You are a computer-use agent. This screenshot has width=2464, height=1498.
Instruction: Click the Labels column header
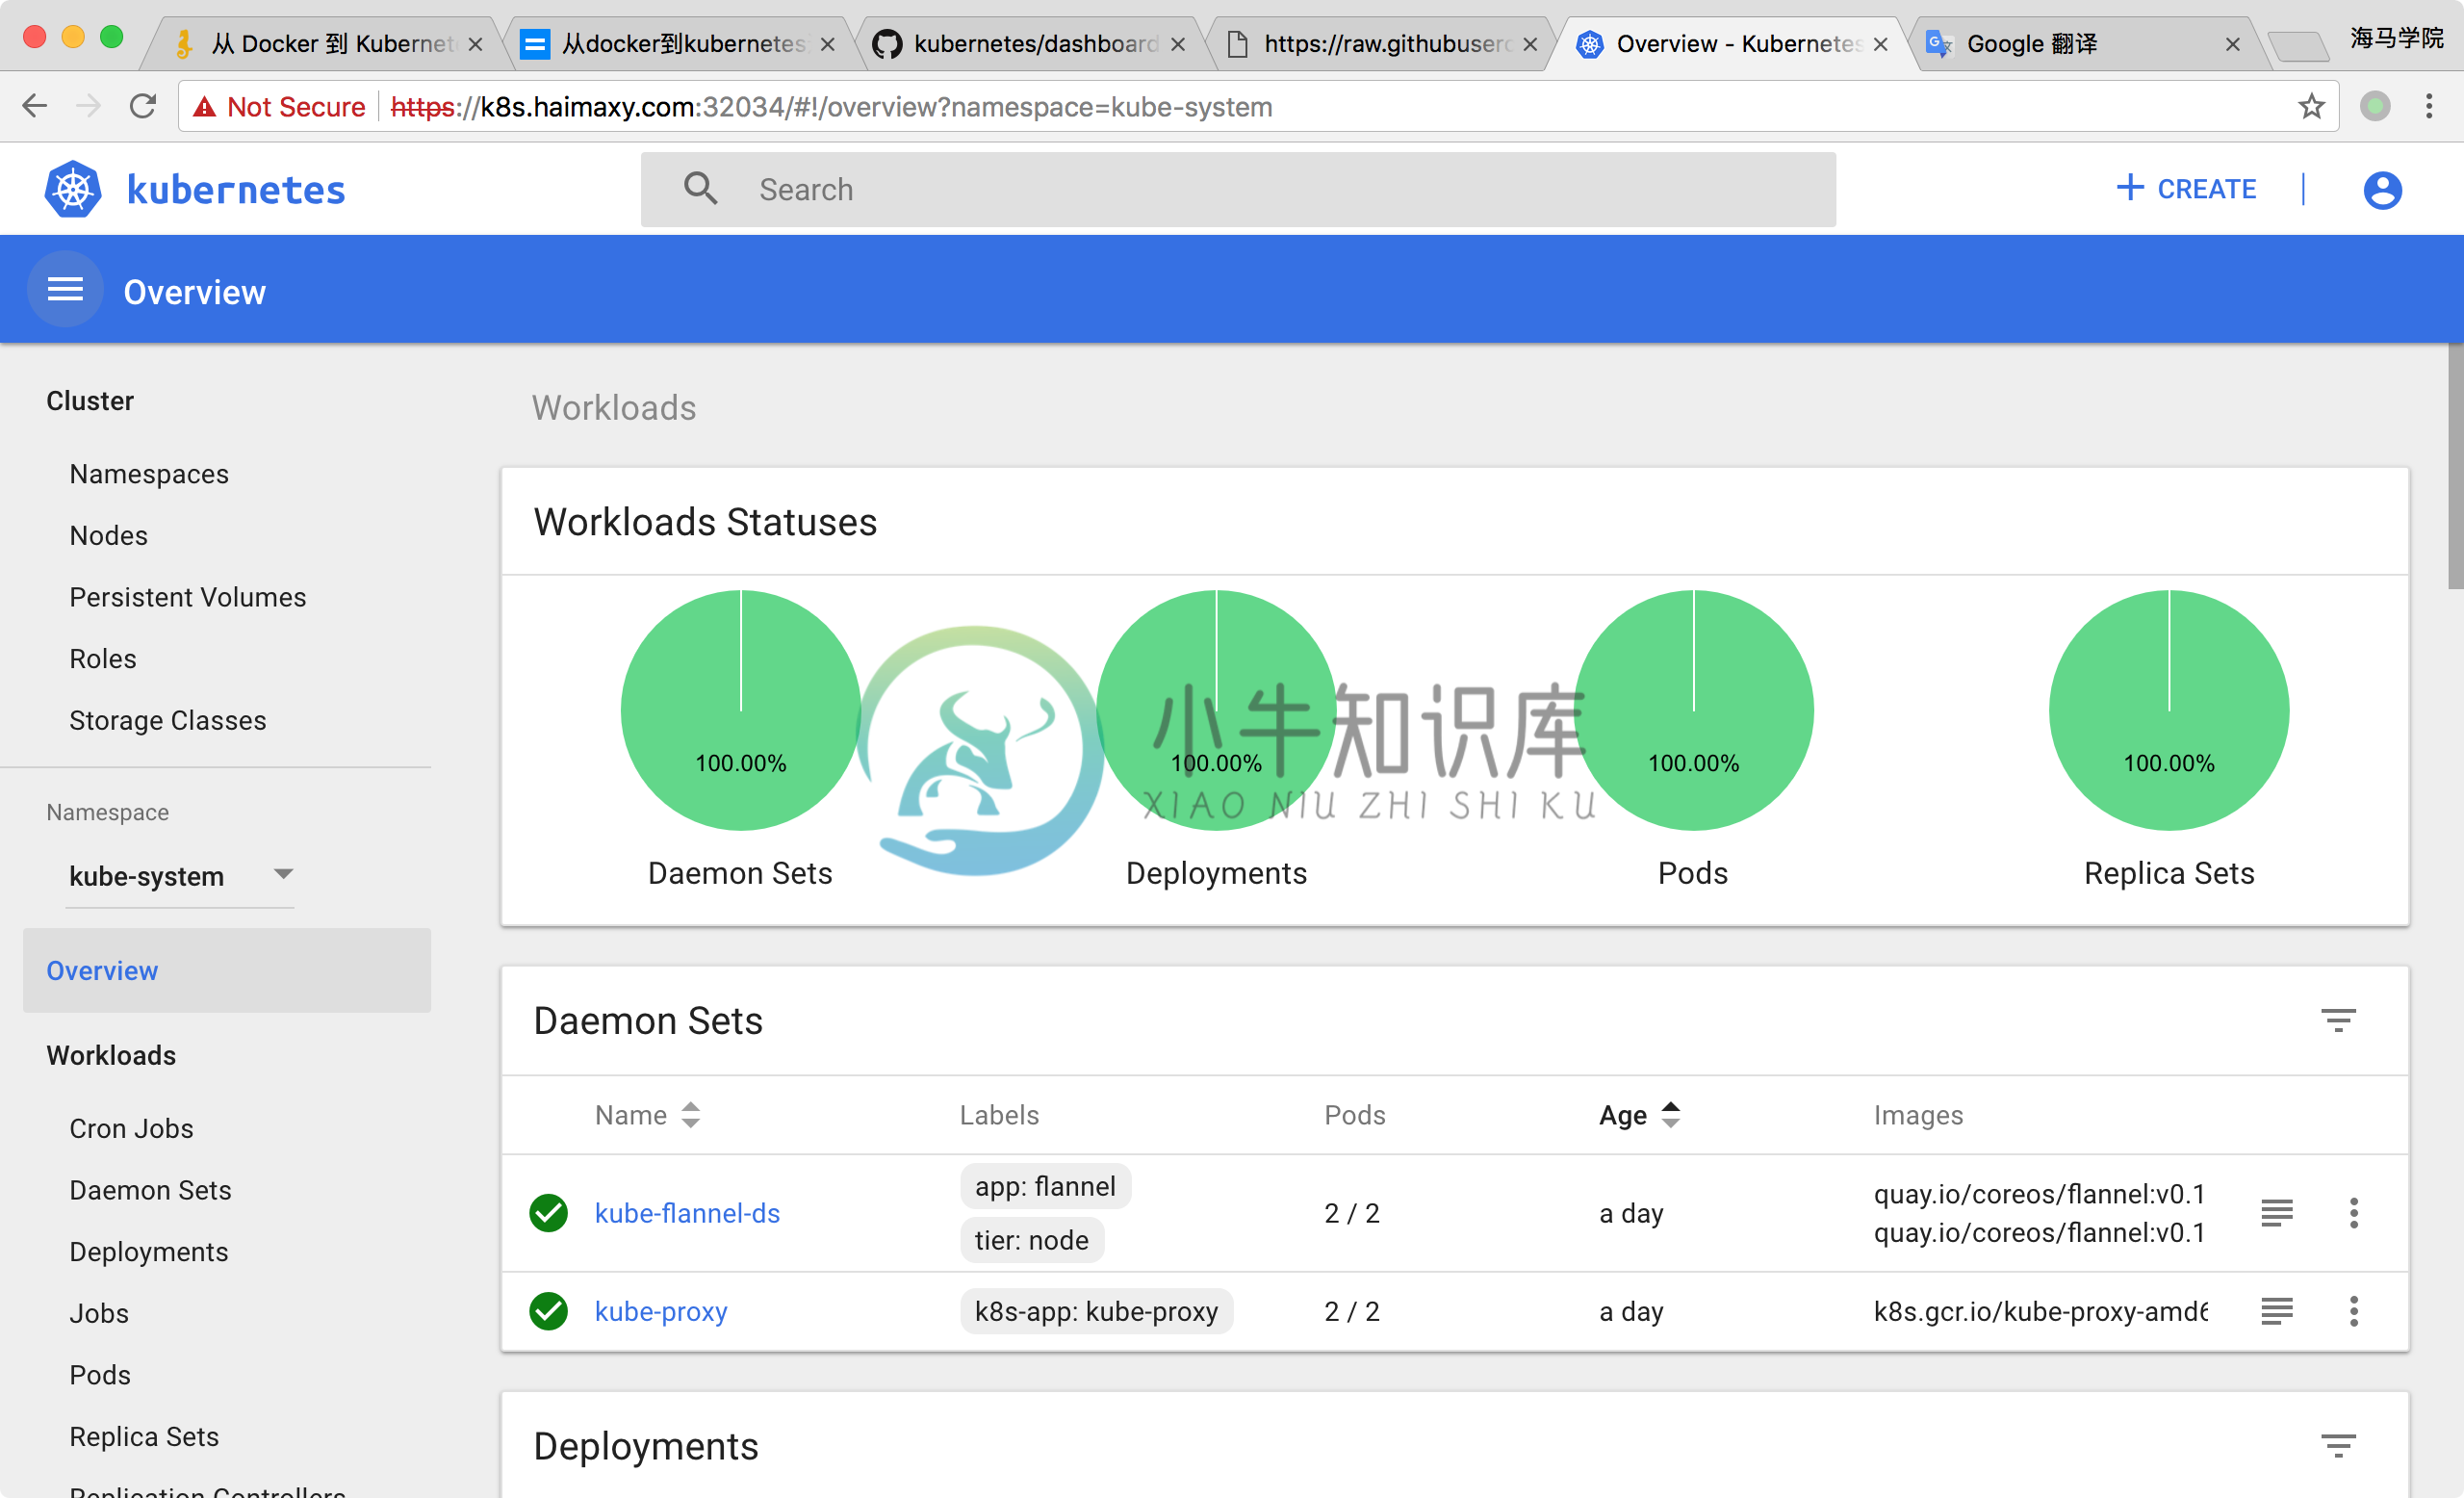(x=999, y=1115)
